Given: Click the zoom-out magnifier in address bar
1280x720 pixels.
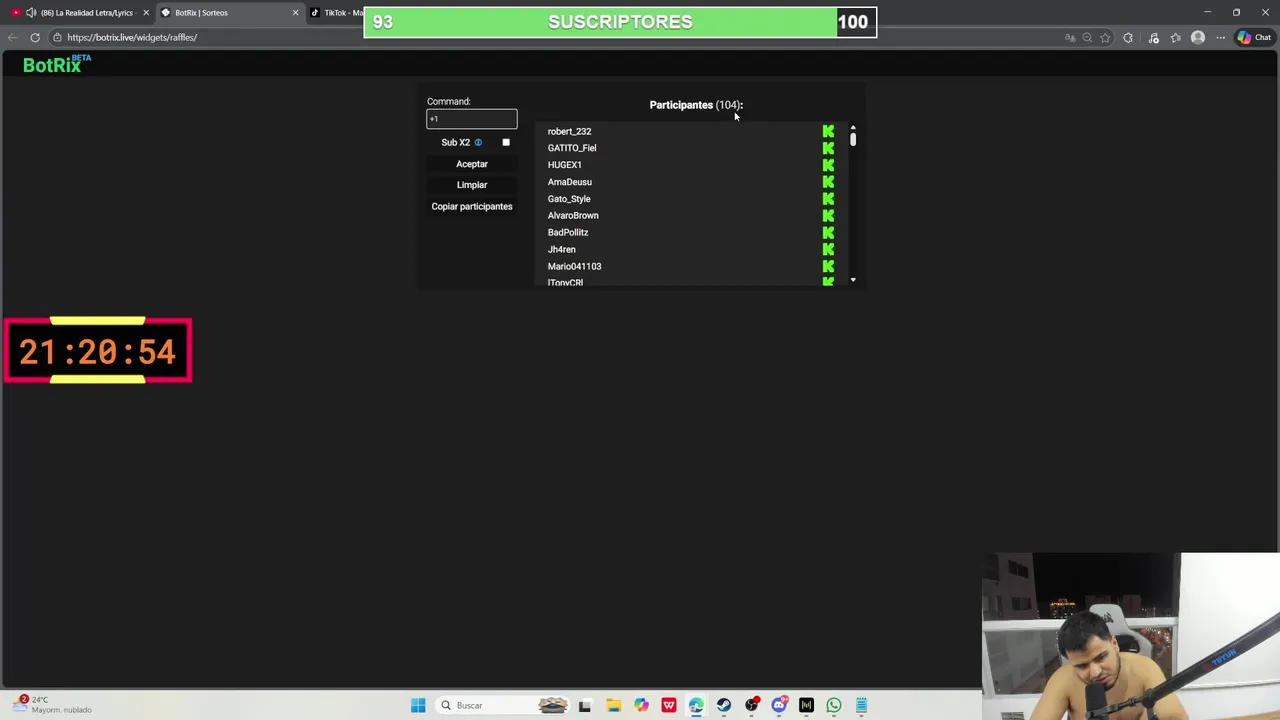Looking at the screenshot, I should point(1087,38).
